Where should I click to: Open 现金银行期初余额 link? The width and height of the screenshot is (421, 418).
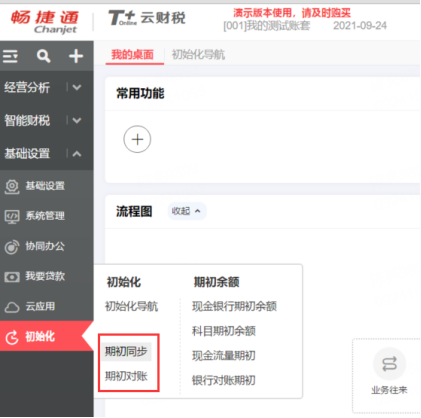[x=234, y=306]
